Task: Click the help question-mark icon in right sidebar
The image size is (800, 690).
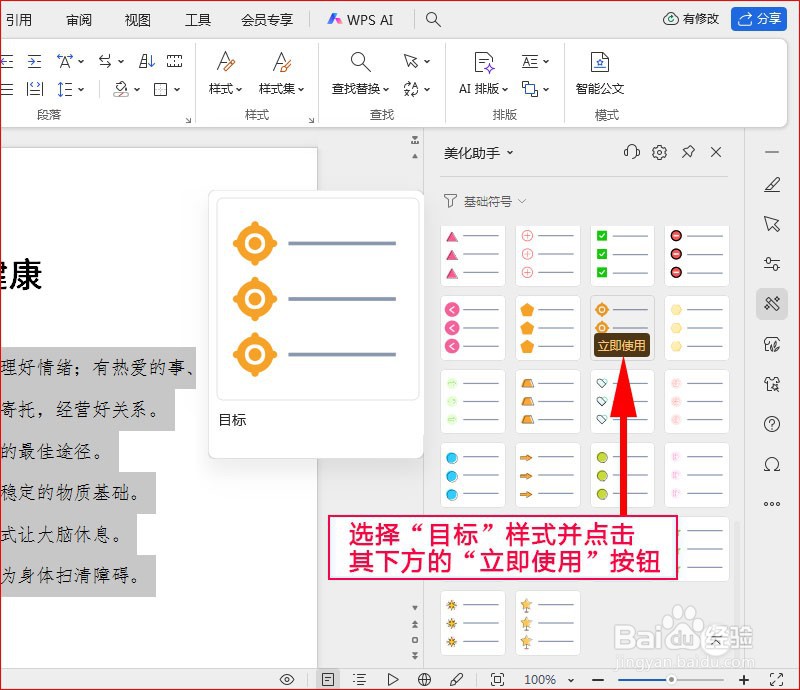Action: [x=771, y=424]
